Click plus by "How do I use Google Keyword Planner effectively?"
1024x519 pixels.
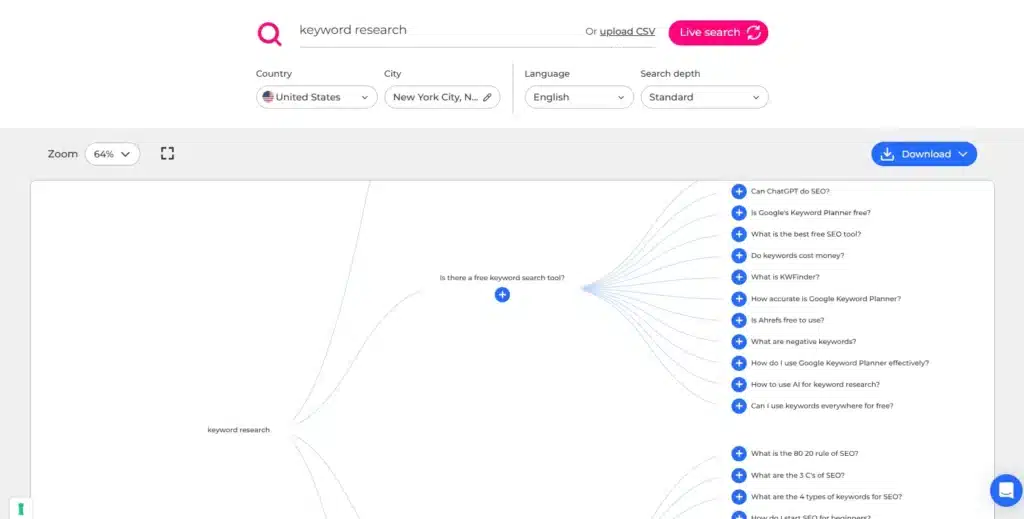point(739,363)
